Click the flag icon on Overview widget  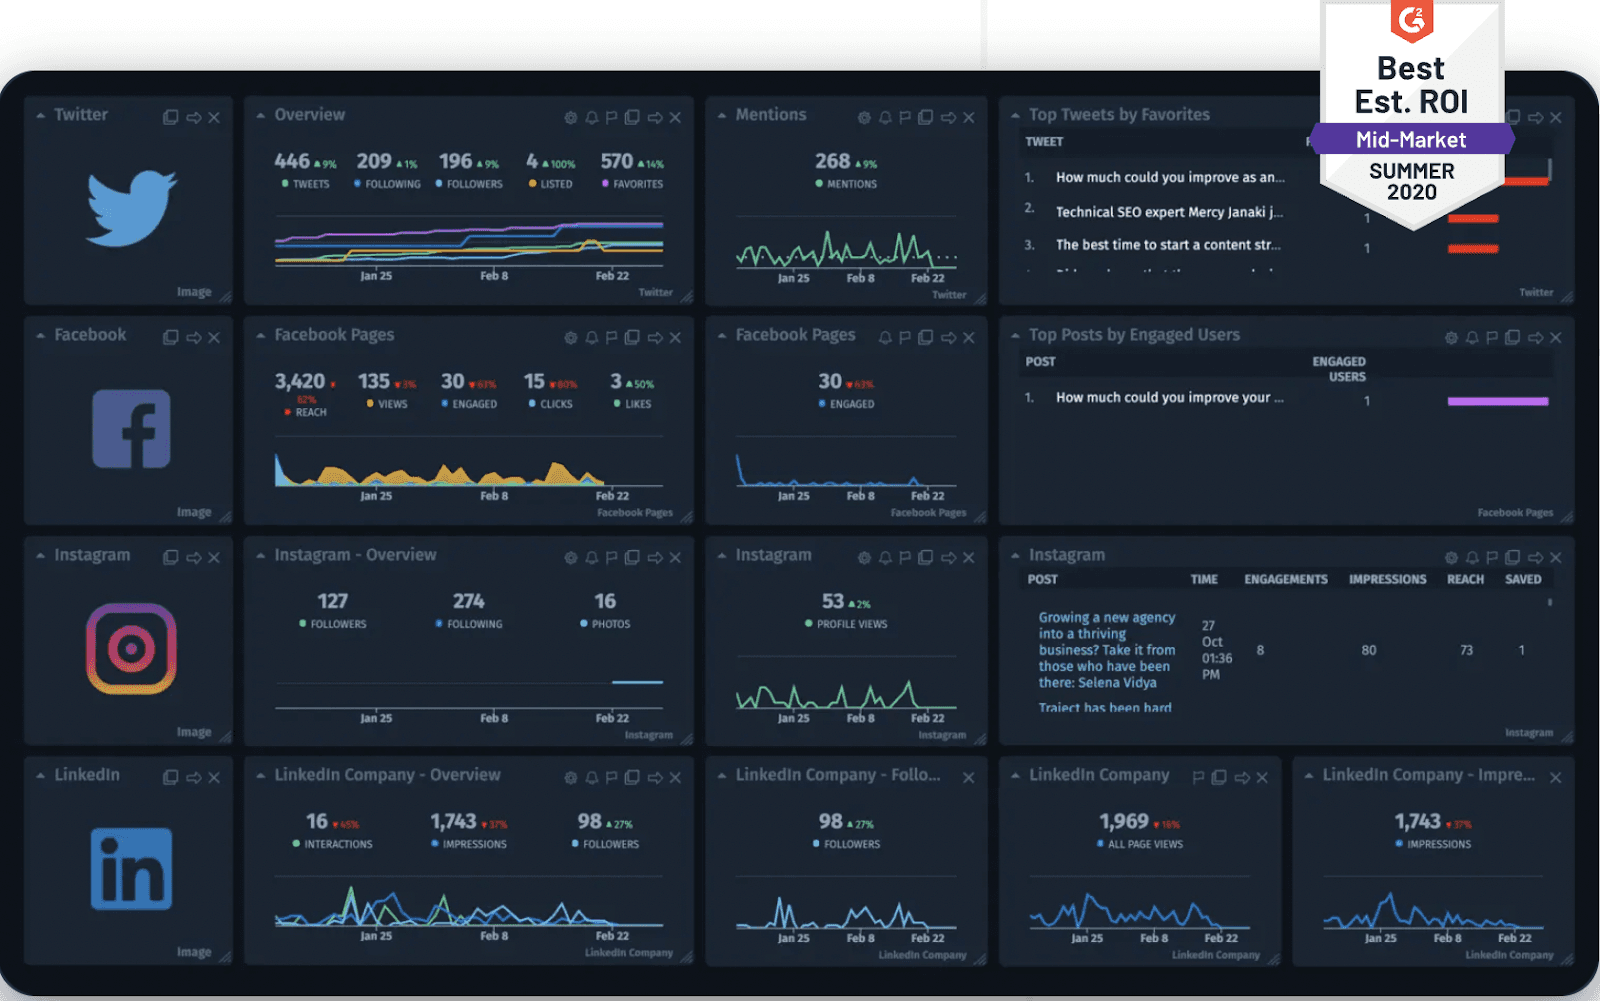611,118
